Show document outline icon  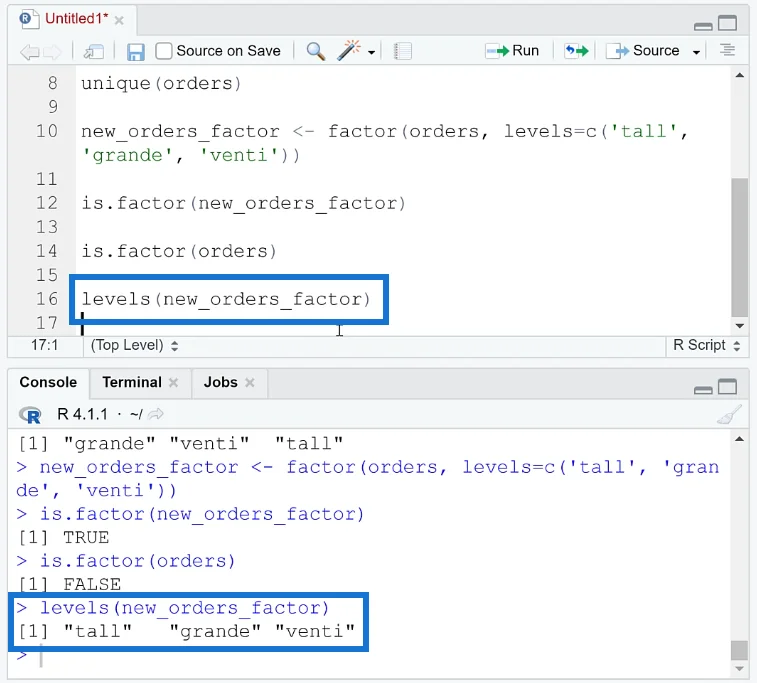[x=727, y=50]
